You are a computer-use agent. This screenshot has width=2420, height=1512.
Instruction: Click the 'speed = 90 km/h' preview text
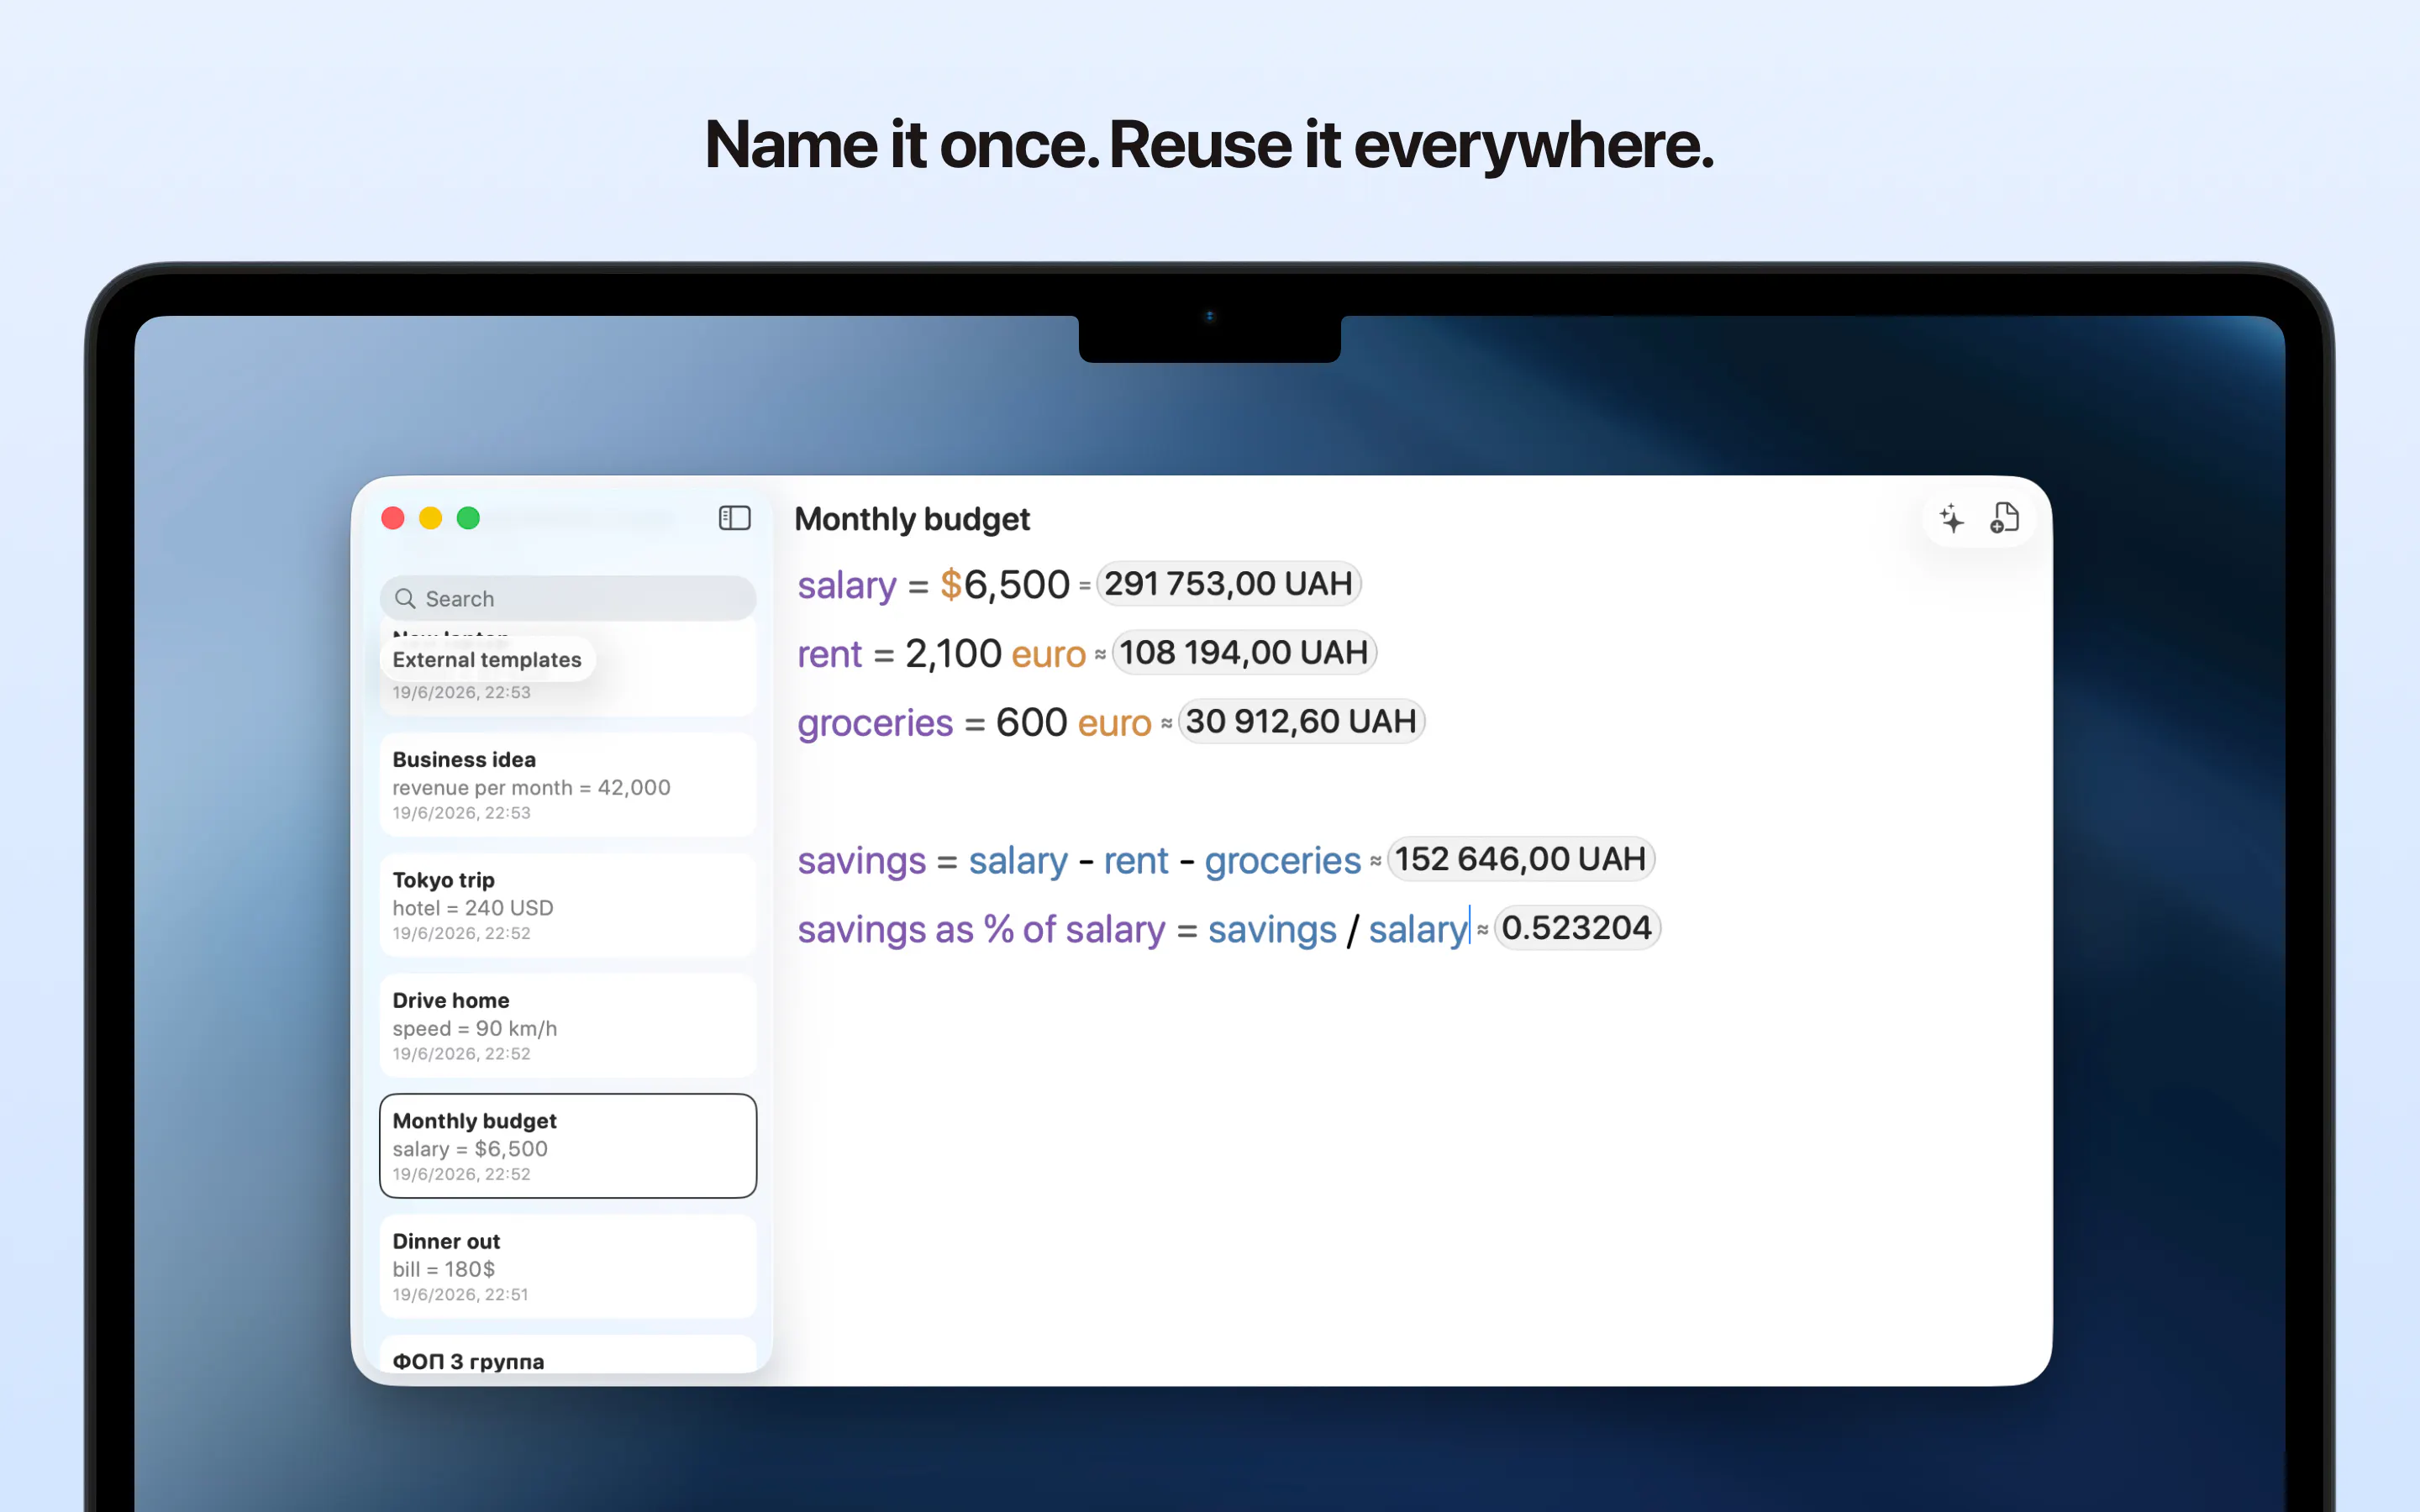[x=475, y=1029]
